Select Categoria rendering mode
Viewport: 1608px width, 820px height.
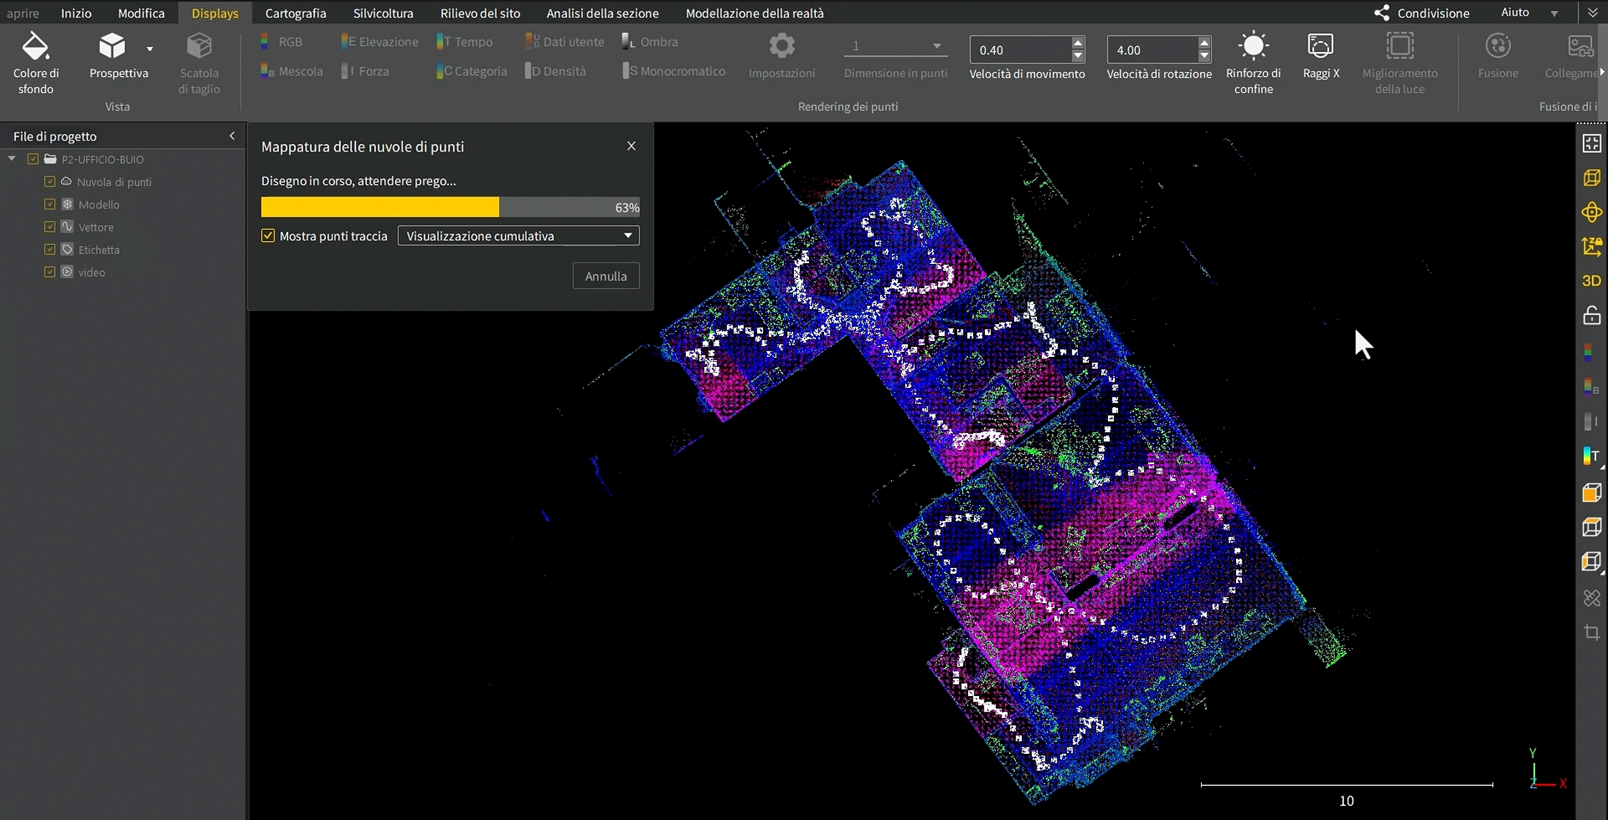coord(471,71)
